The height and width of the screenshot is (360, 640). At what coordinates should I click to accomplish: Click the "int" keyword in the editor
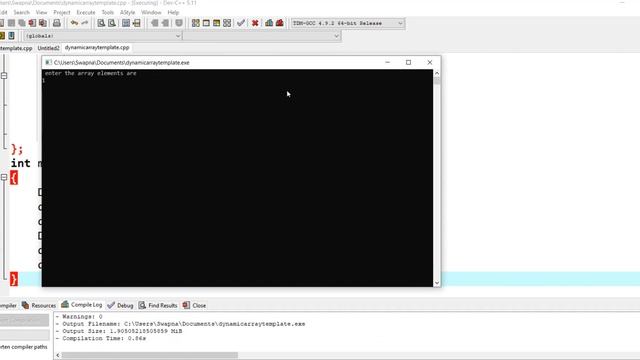click(x=20, y=163)
